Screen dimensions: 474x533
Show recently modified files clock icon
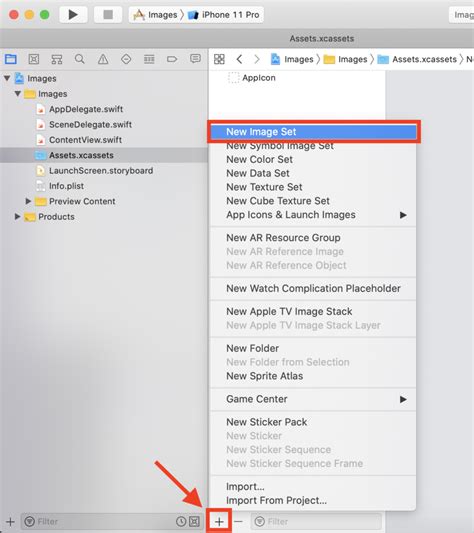(181, 521)
